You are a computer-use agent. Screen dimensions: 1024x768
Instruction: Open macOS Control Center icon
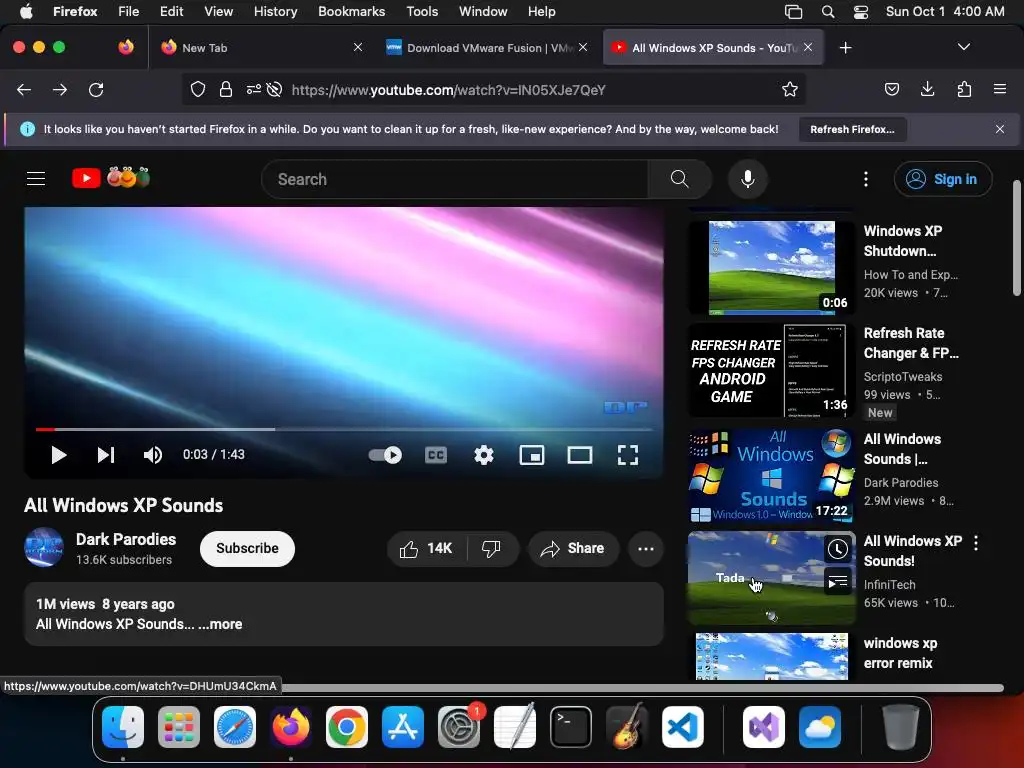pyautogui.click(x=861, y=12)
